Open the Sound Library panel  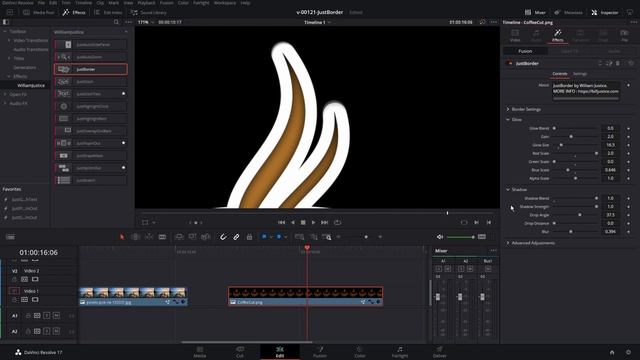148,13
